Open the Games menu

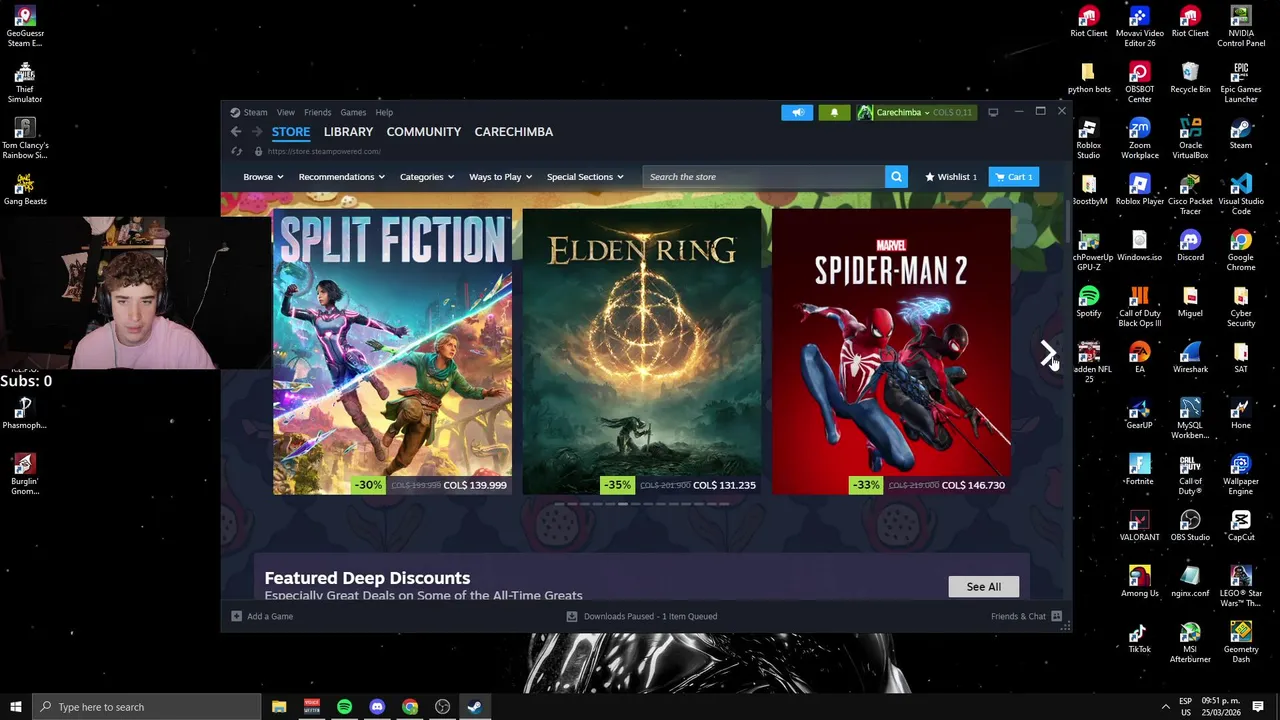click(x=353, y=112)
